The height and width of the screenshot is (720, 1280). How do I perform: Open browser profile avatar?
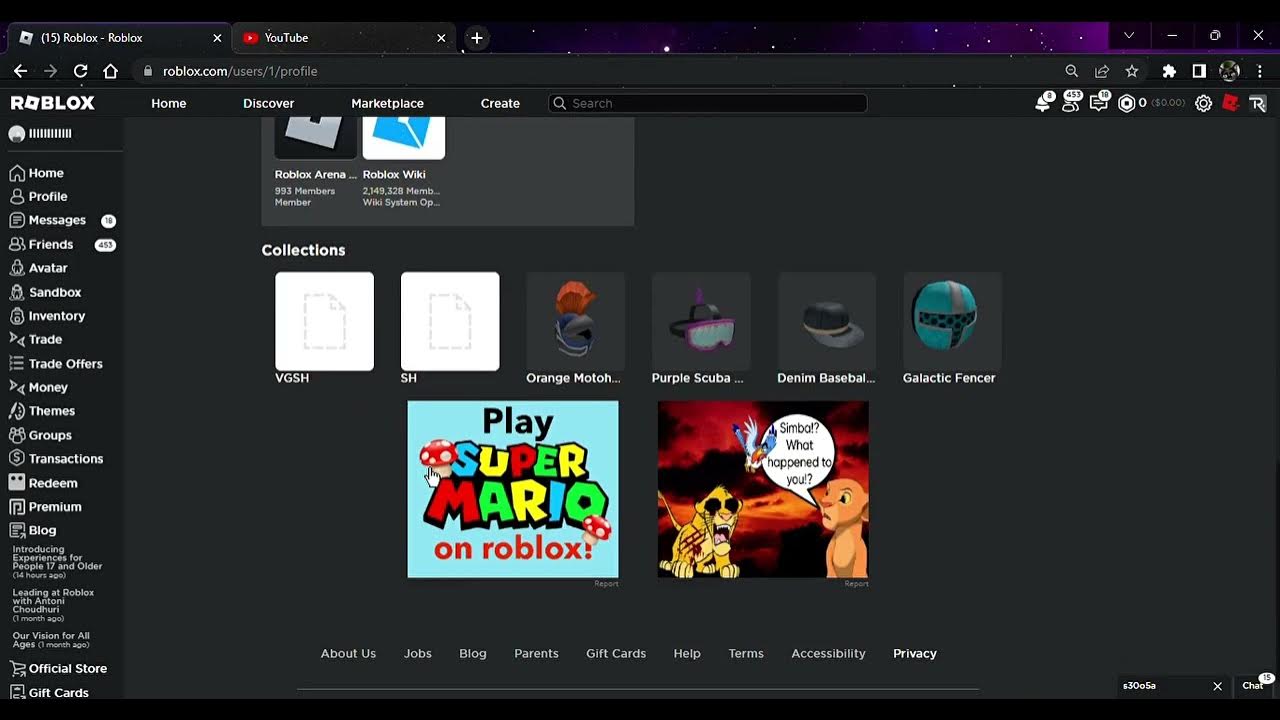pos(1230,71)
